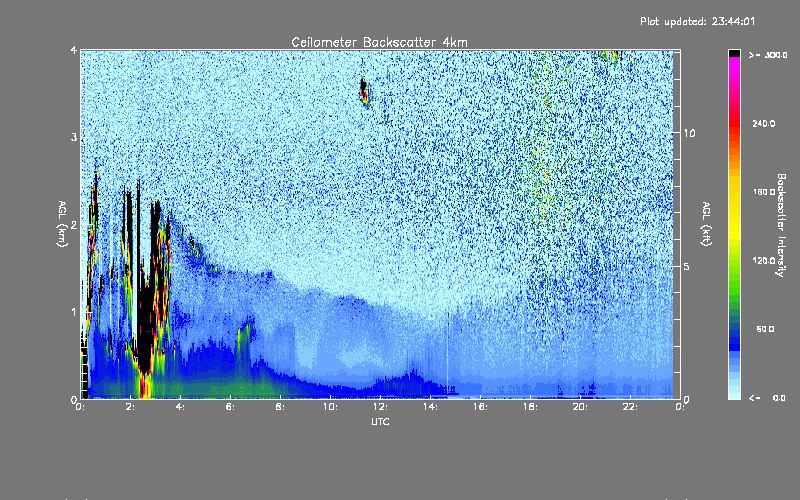The width and height of the screenshot is (800, 500).
Task: Click the 1 tick on AGL (km) axis
Action: [74, 312]
